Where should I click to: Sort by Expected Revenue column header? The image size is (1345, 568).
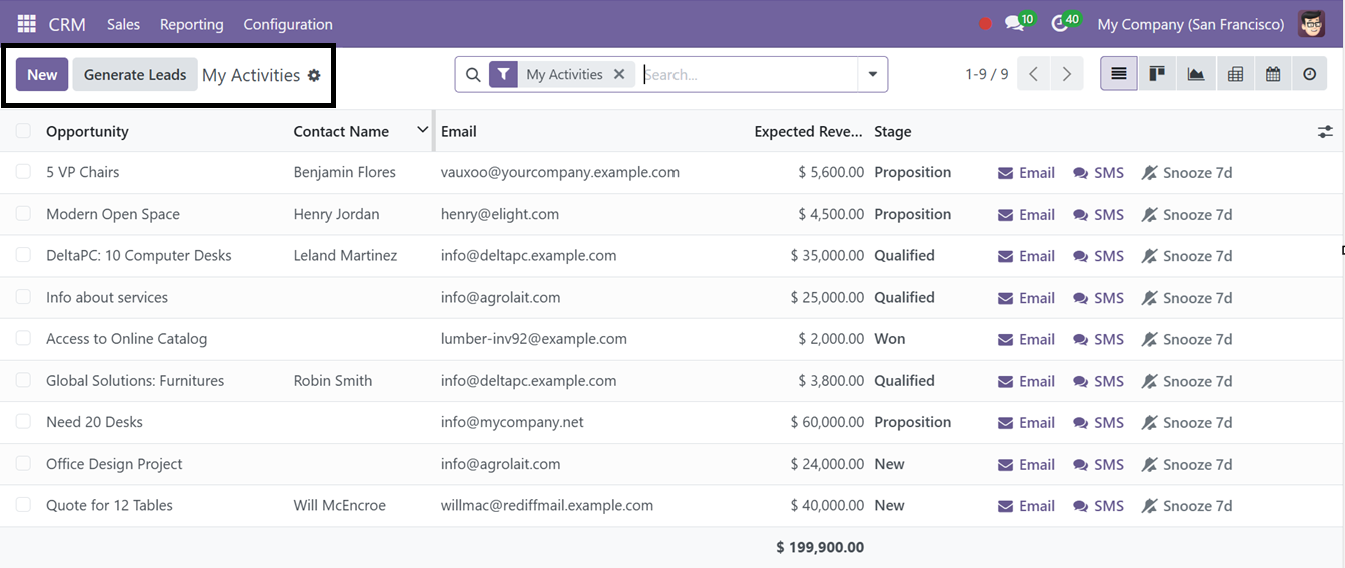[808, 131]
